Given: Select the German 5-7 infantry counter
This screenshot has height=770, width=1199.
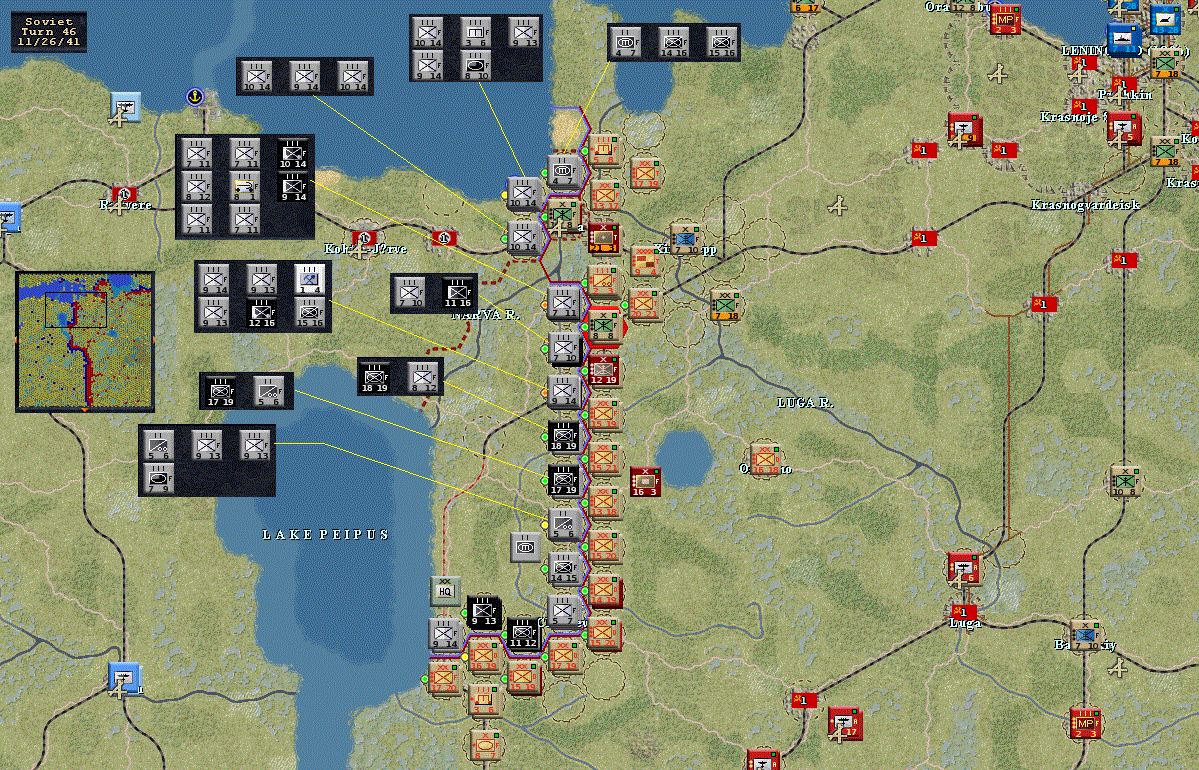Looking at the screenshot, I should click(565, 610).
